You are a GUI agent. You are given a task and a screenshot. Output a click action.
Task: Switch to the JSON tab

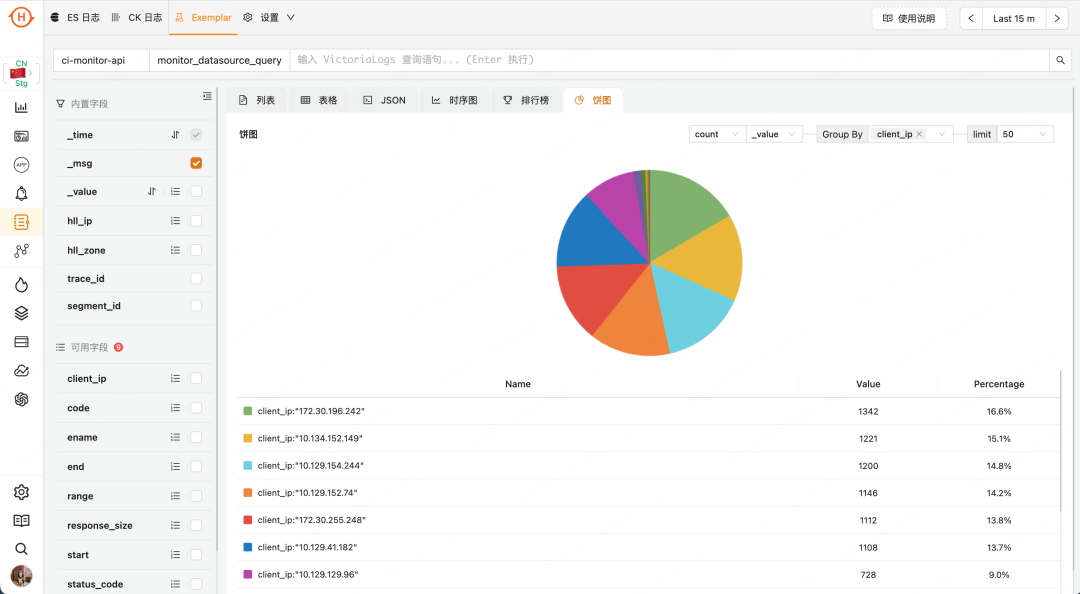[x=385, y=100]
